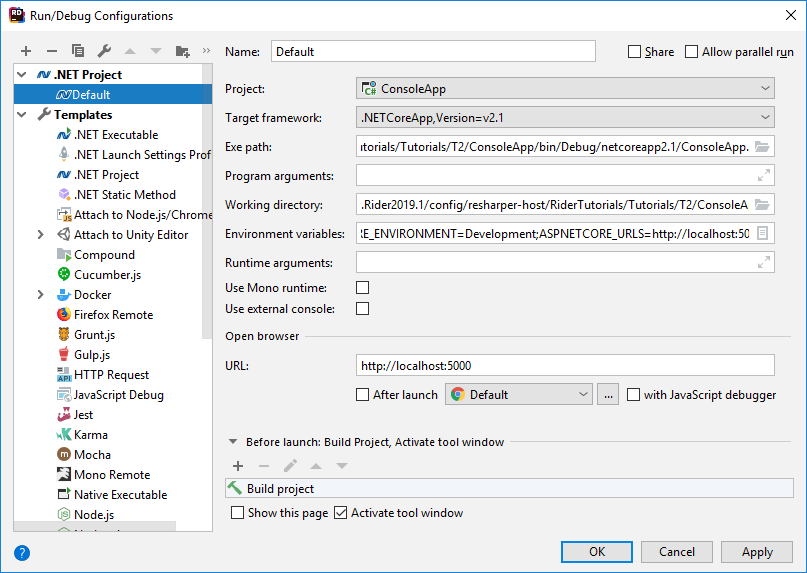This screenshot has height=573, width=807.
Task: Toggle Use external console checkbox
Action: (x=362, y=308)
